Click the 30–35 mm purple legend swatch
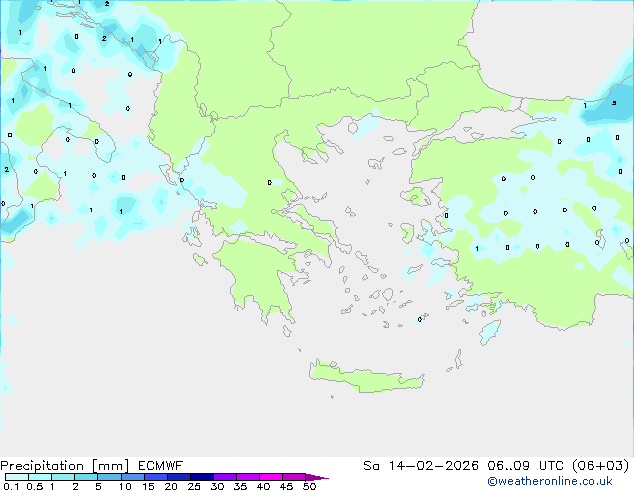 (225, 477)
